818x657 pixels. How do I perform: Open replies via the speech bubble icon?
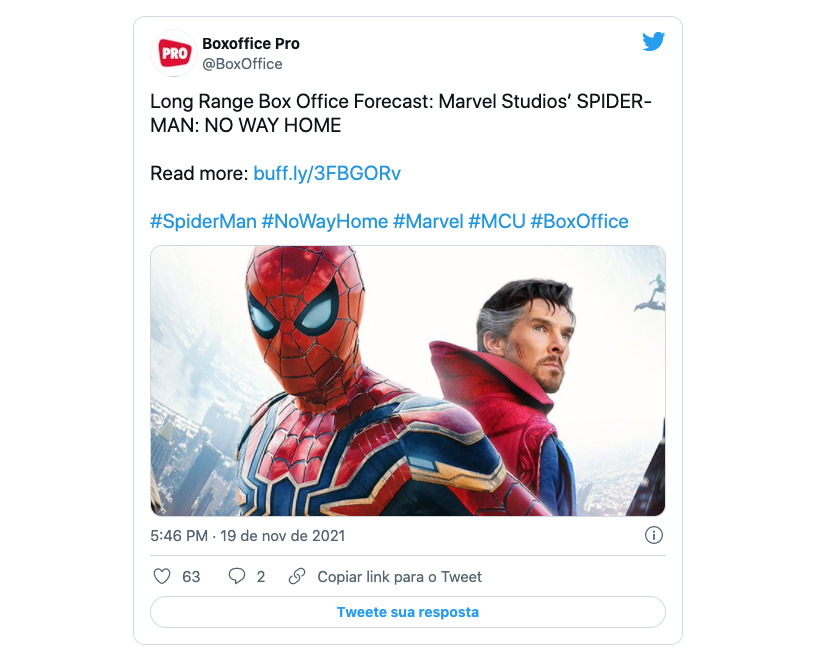click(237, 577)
